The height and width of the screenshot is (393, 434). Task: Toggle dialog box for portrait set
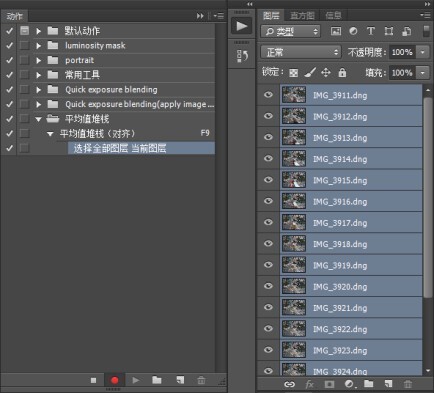click(x=24, y=60)
